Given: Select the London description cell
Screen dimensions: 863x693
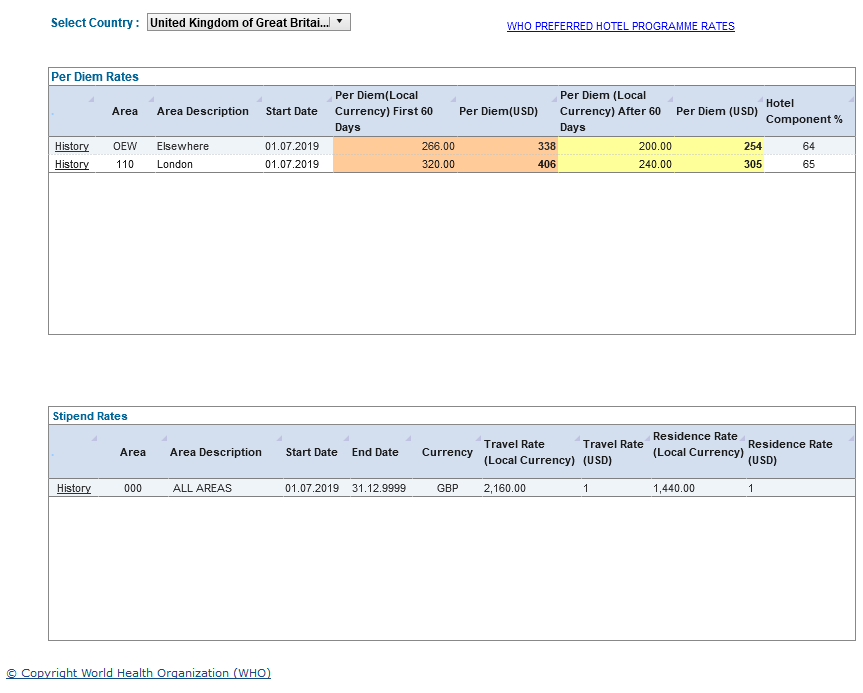Looking at the screenshot, I should click(174, 165).
